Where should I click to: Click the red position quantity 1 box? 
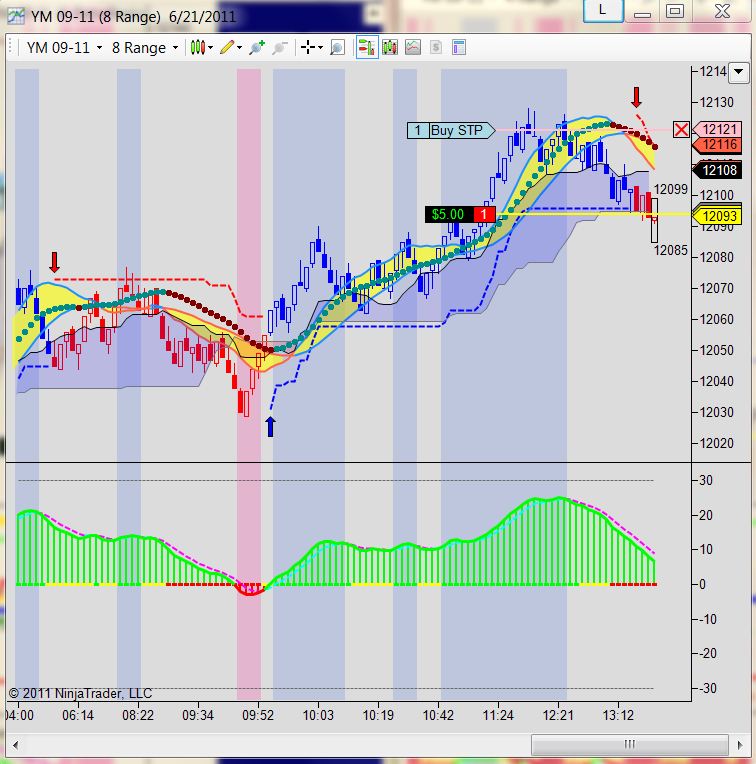coord(484,214)
